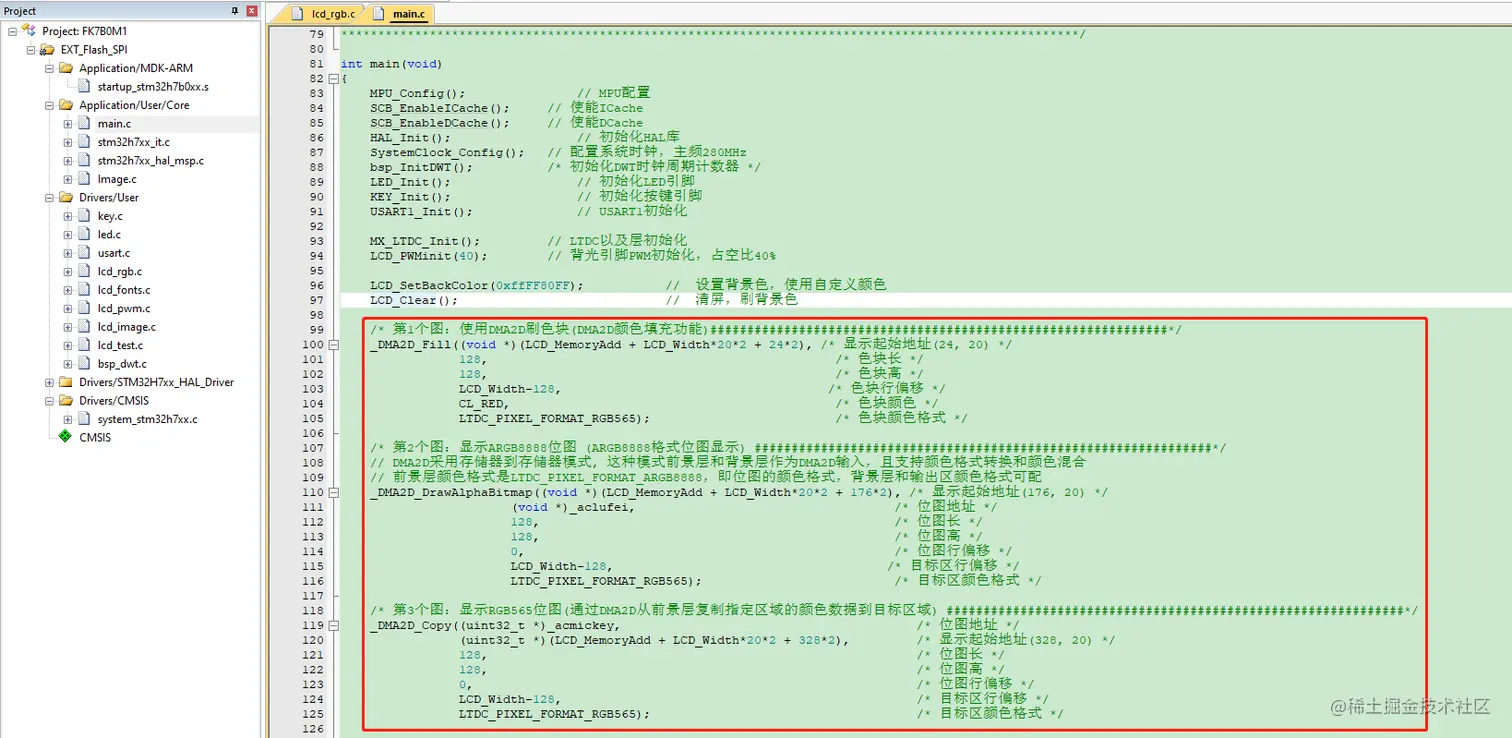Fold the main function body at line 82
1512x738 pixels.
[x=332, y=78]
